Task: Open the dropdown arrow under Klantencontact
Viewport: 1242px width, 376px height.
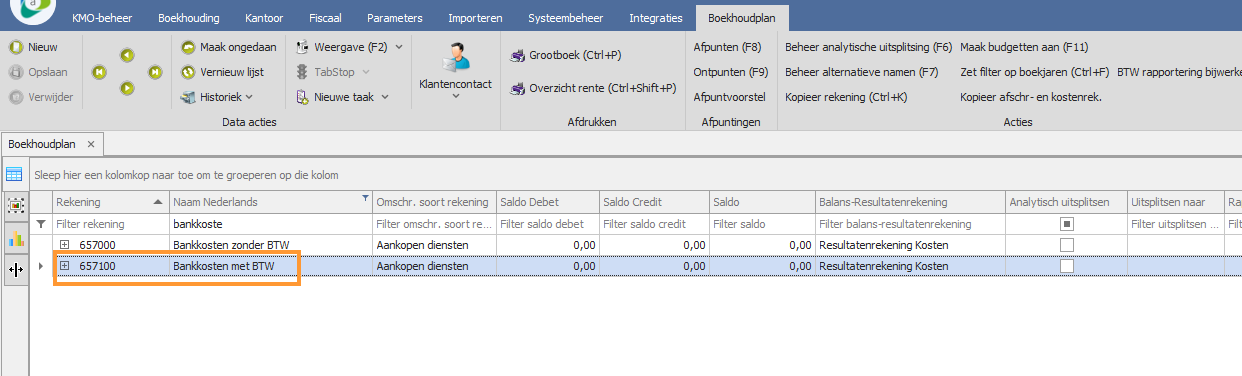Action: point(455,97)
